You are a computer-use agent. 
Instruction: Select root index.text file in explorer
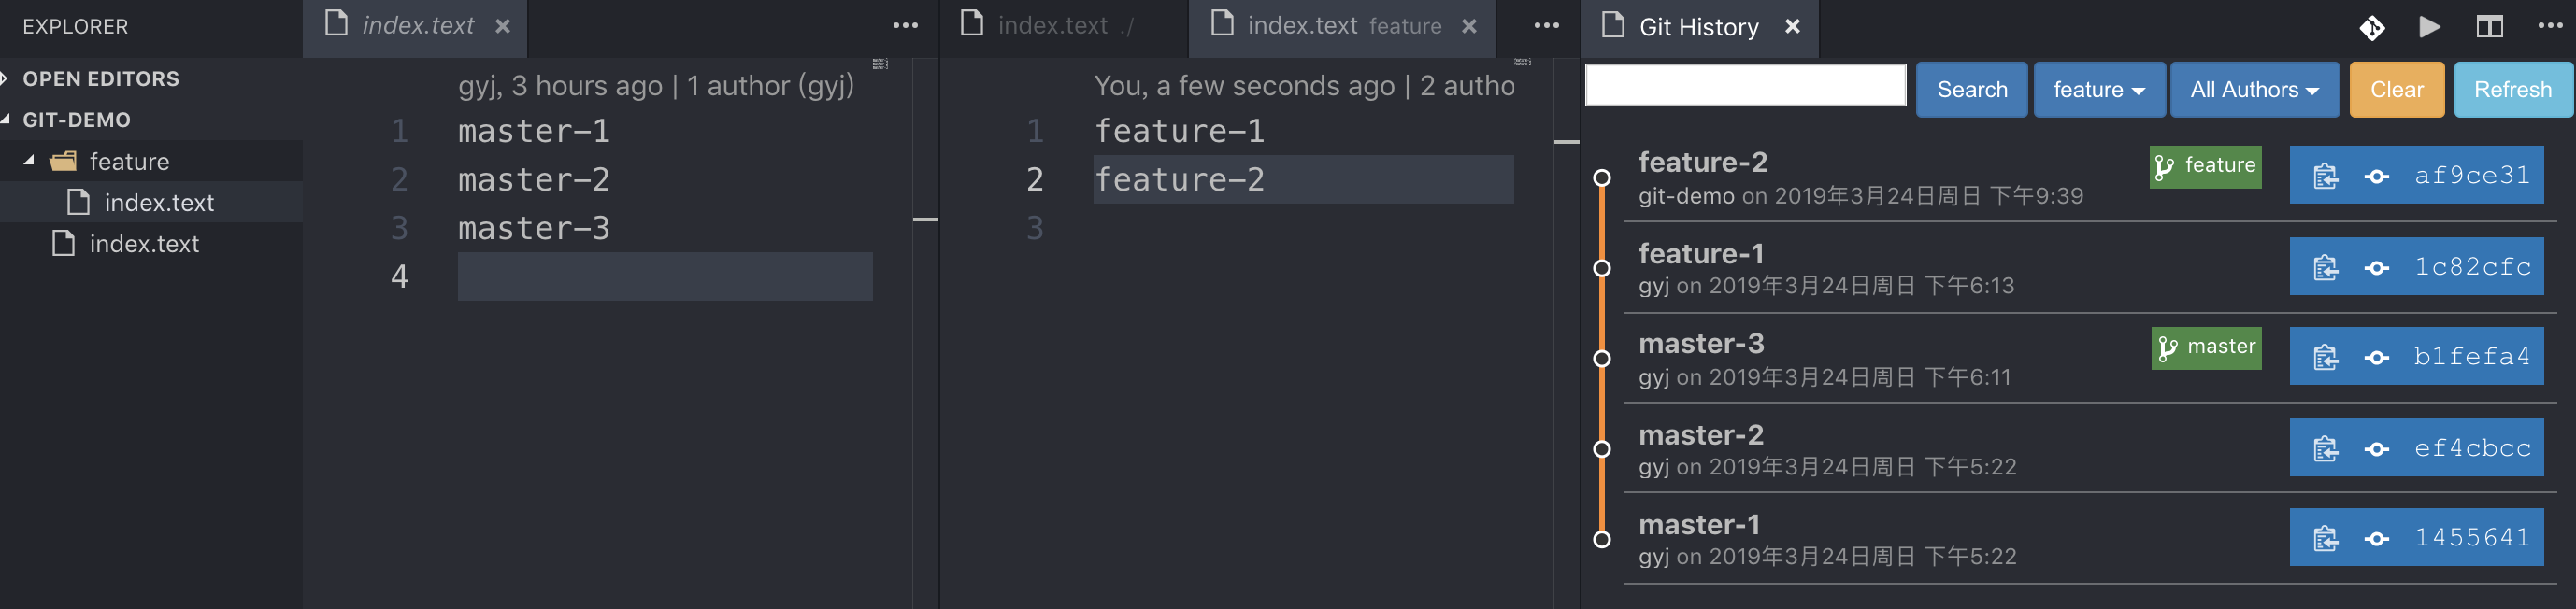point(143,244)
